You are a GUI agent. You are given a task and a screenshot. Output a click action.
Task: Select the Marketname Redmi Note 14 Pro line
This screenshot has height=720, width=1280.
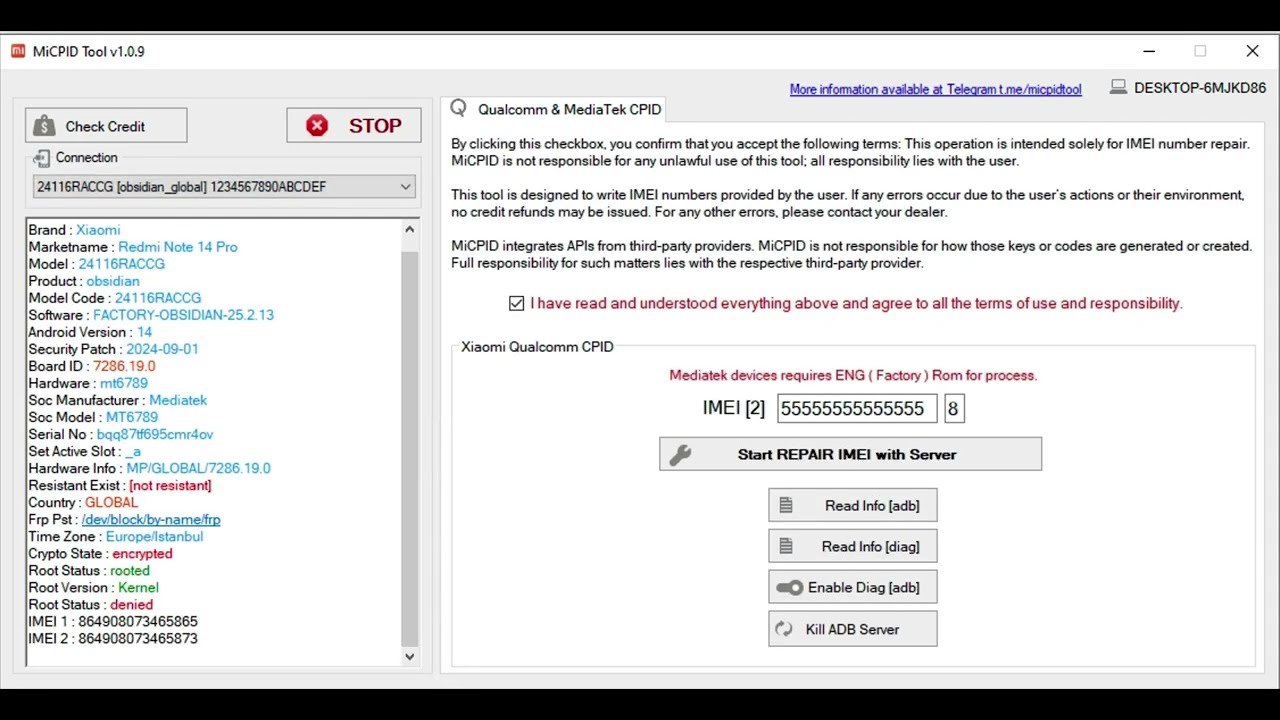coord(133,247)
